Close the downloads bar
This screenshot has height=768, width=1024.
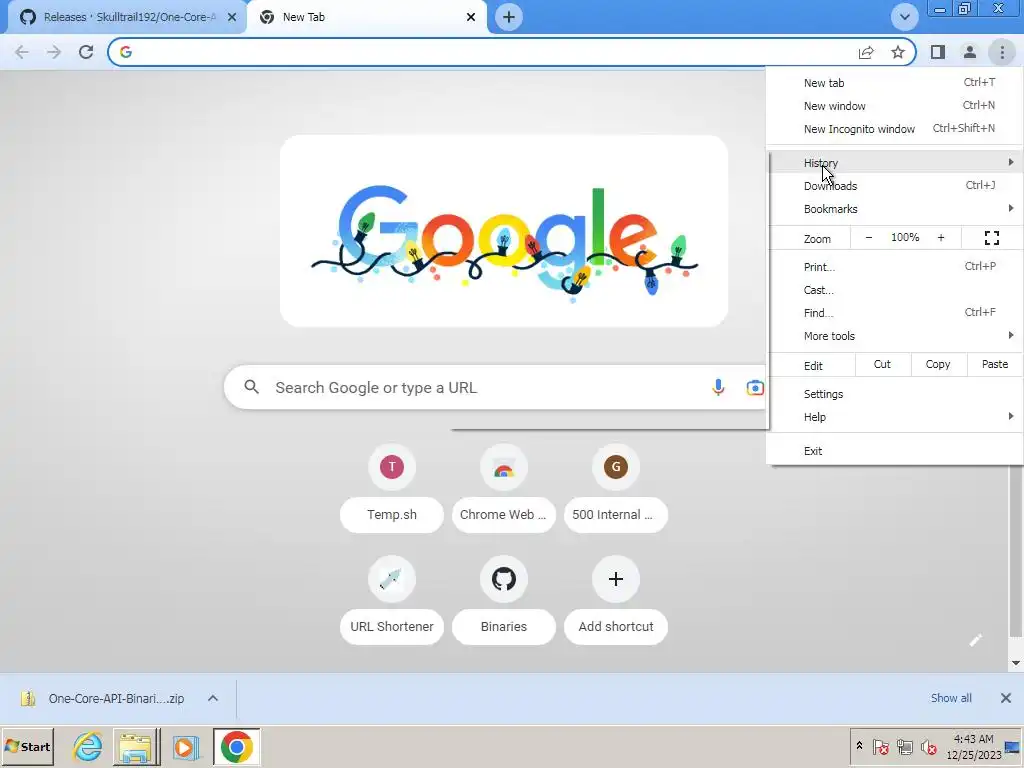(x=1006, y=698)
